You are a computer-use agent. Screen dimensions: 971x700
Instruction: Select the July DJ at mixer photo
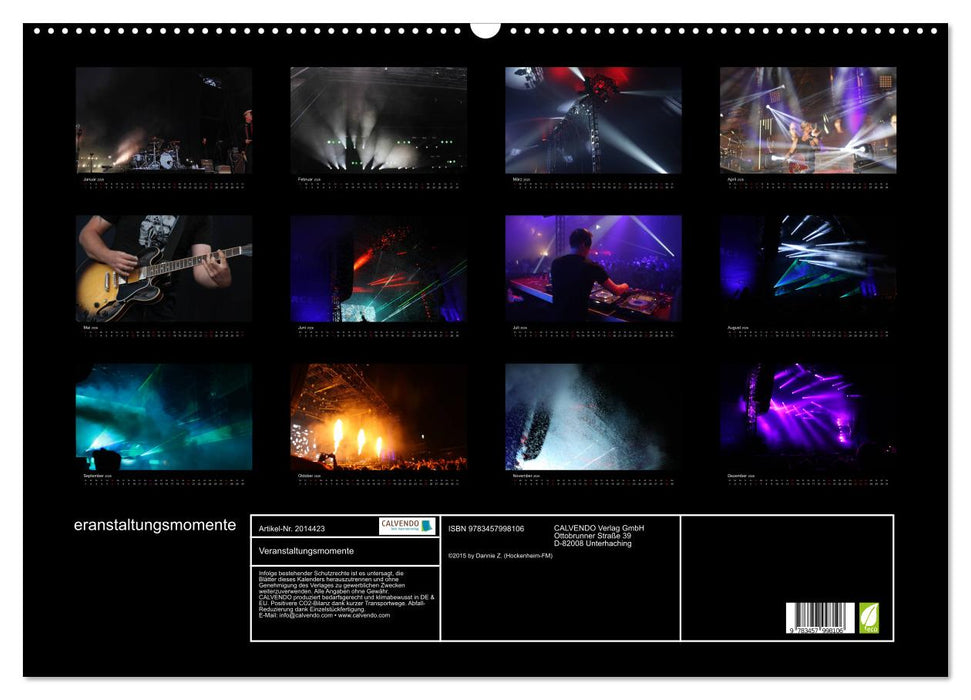(x=593, y=268)
